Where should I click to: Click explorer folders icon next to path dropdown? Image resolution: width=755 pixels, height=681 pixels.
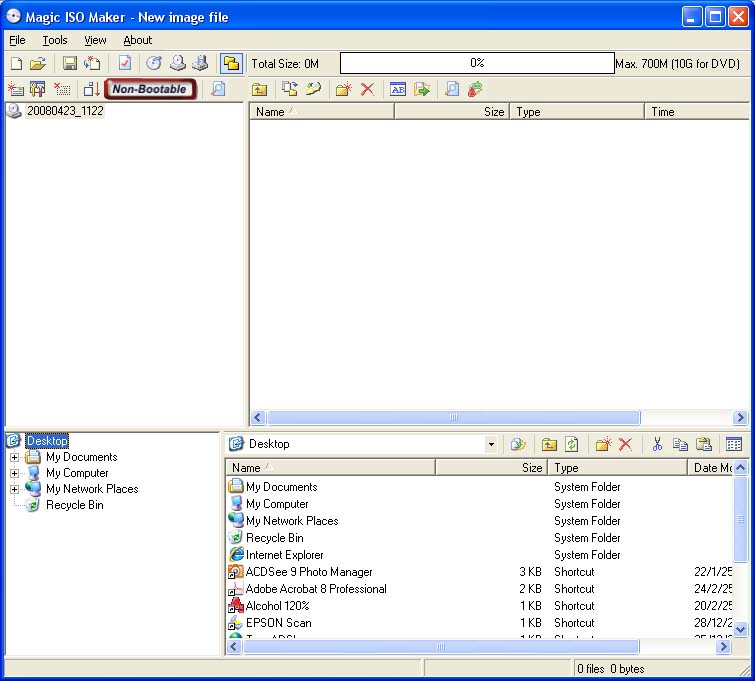[x=518, y=444]
